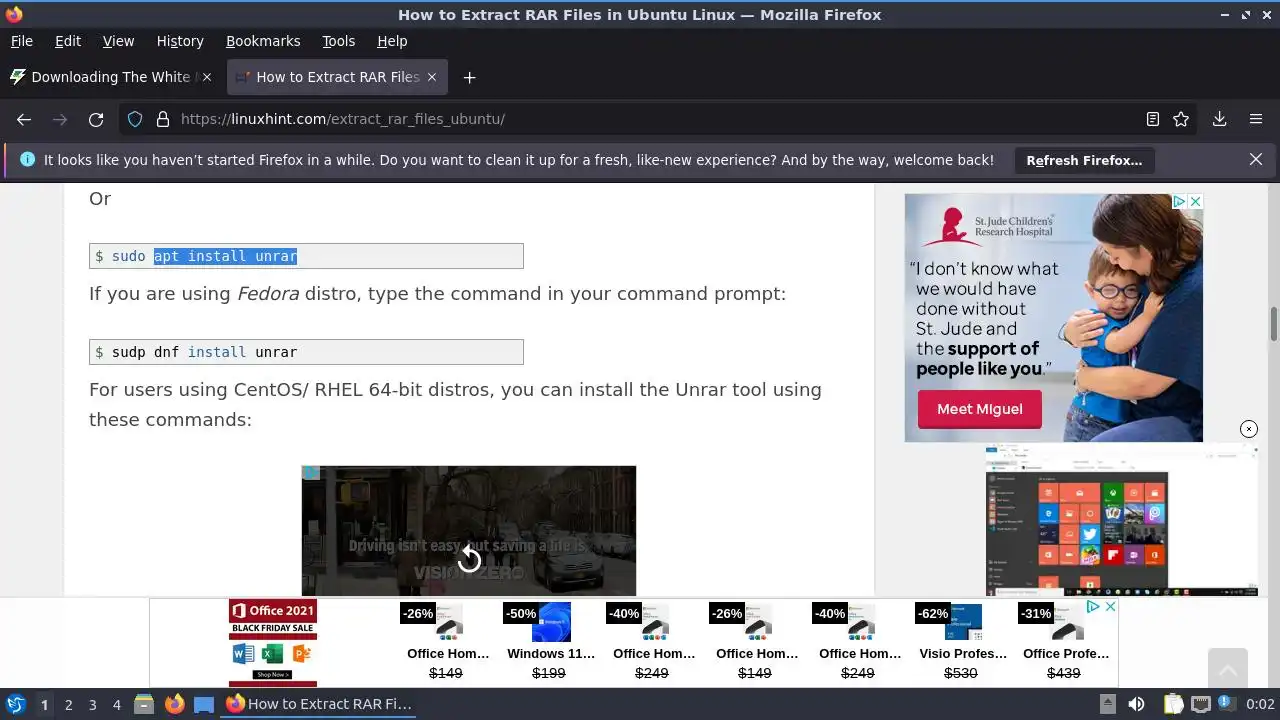Screen dimensions: 1280x720
Task: Open clipboard manager tray icon
Action: [x=1173, y=704]
